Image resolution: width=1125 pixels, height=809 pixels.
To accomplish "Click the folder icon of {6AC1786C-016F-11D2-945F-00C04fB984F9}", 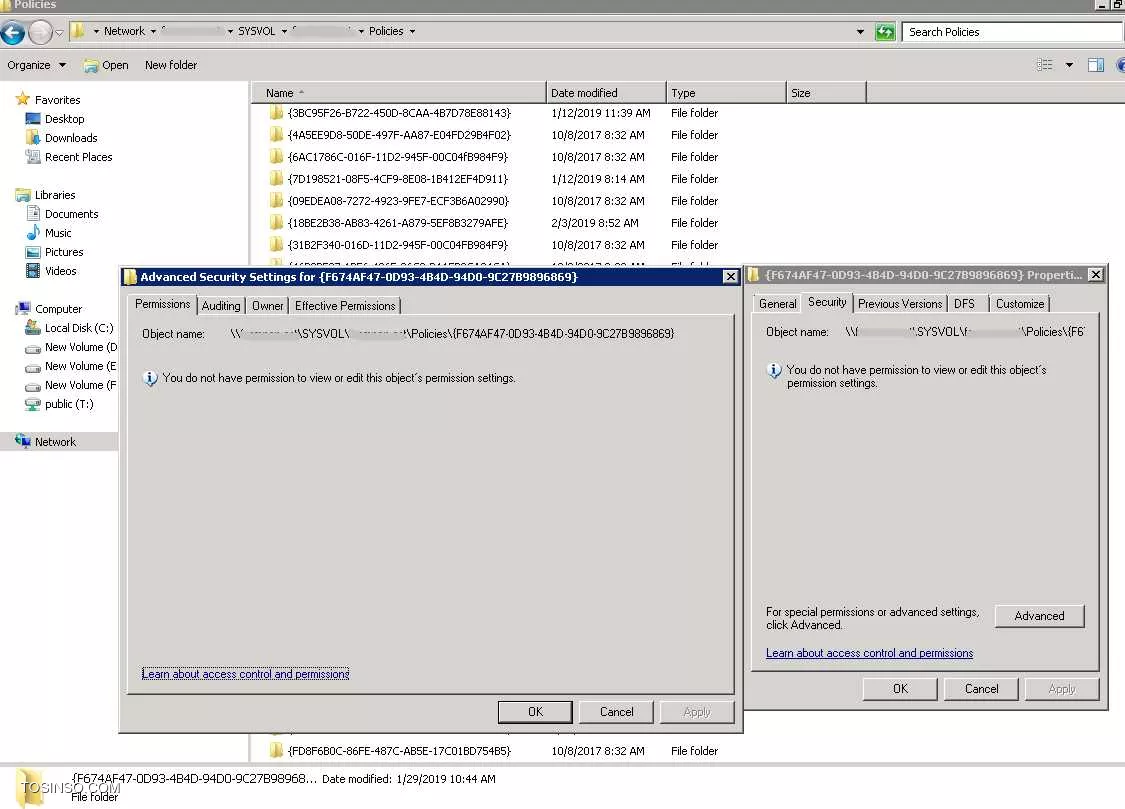I will (x=276, y=156).
